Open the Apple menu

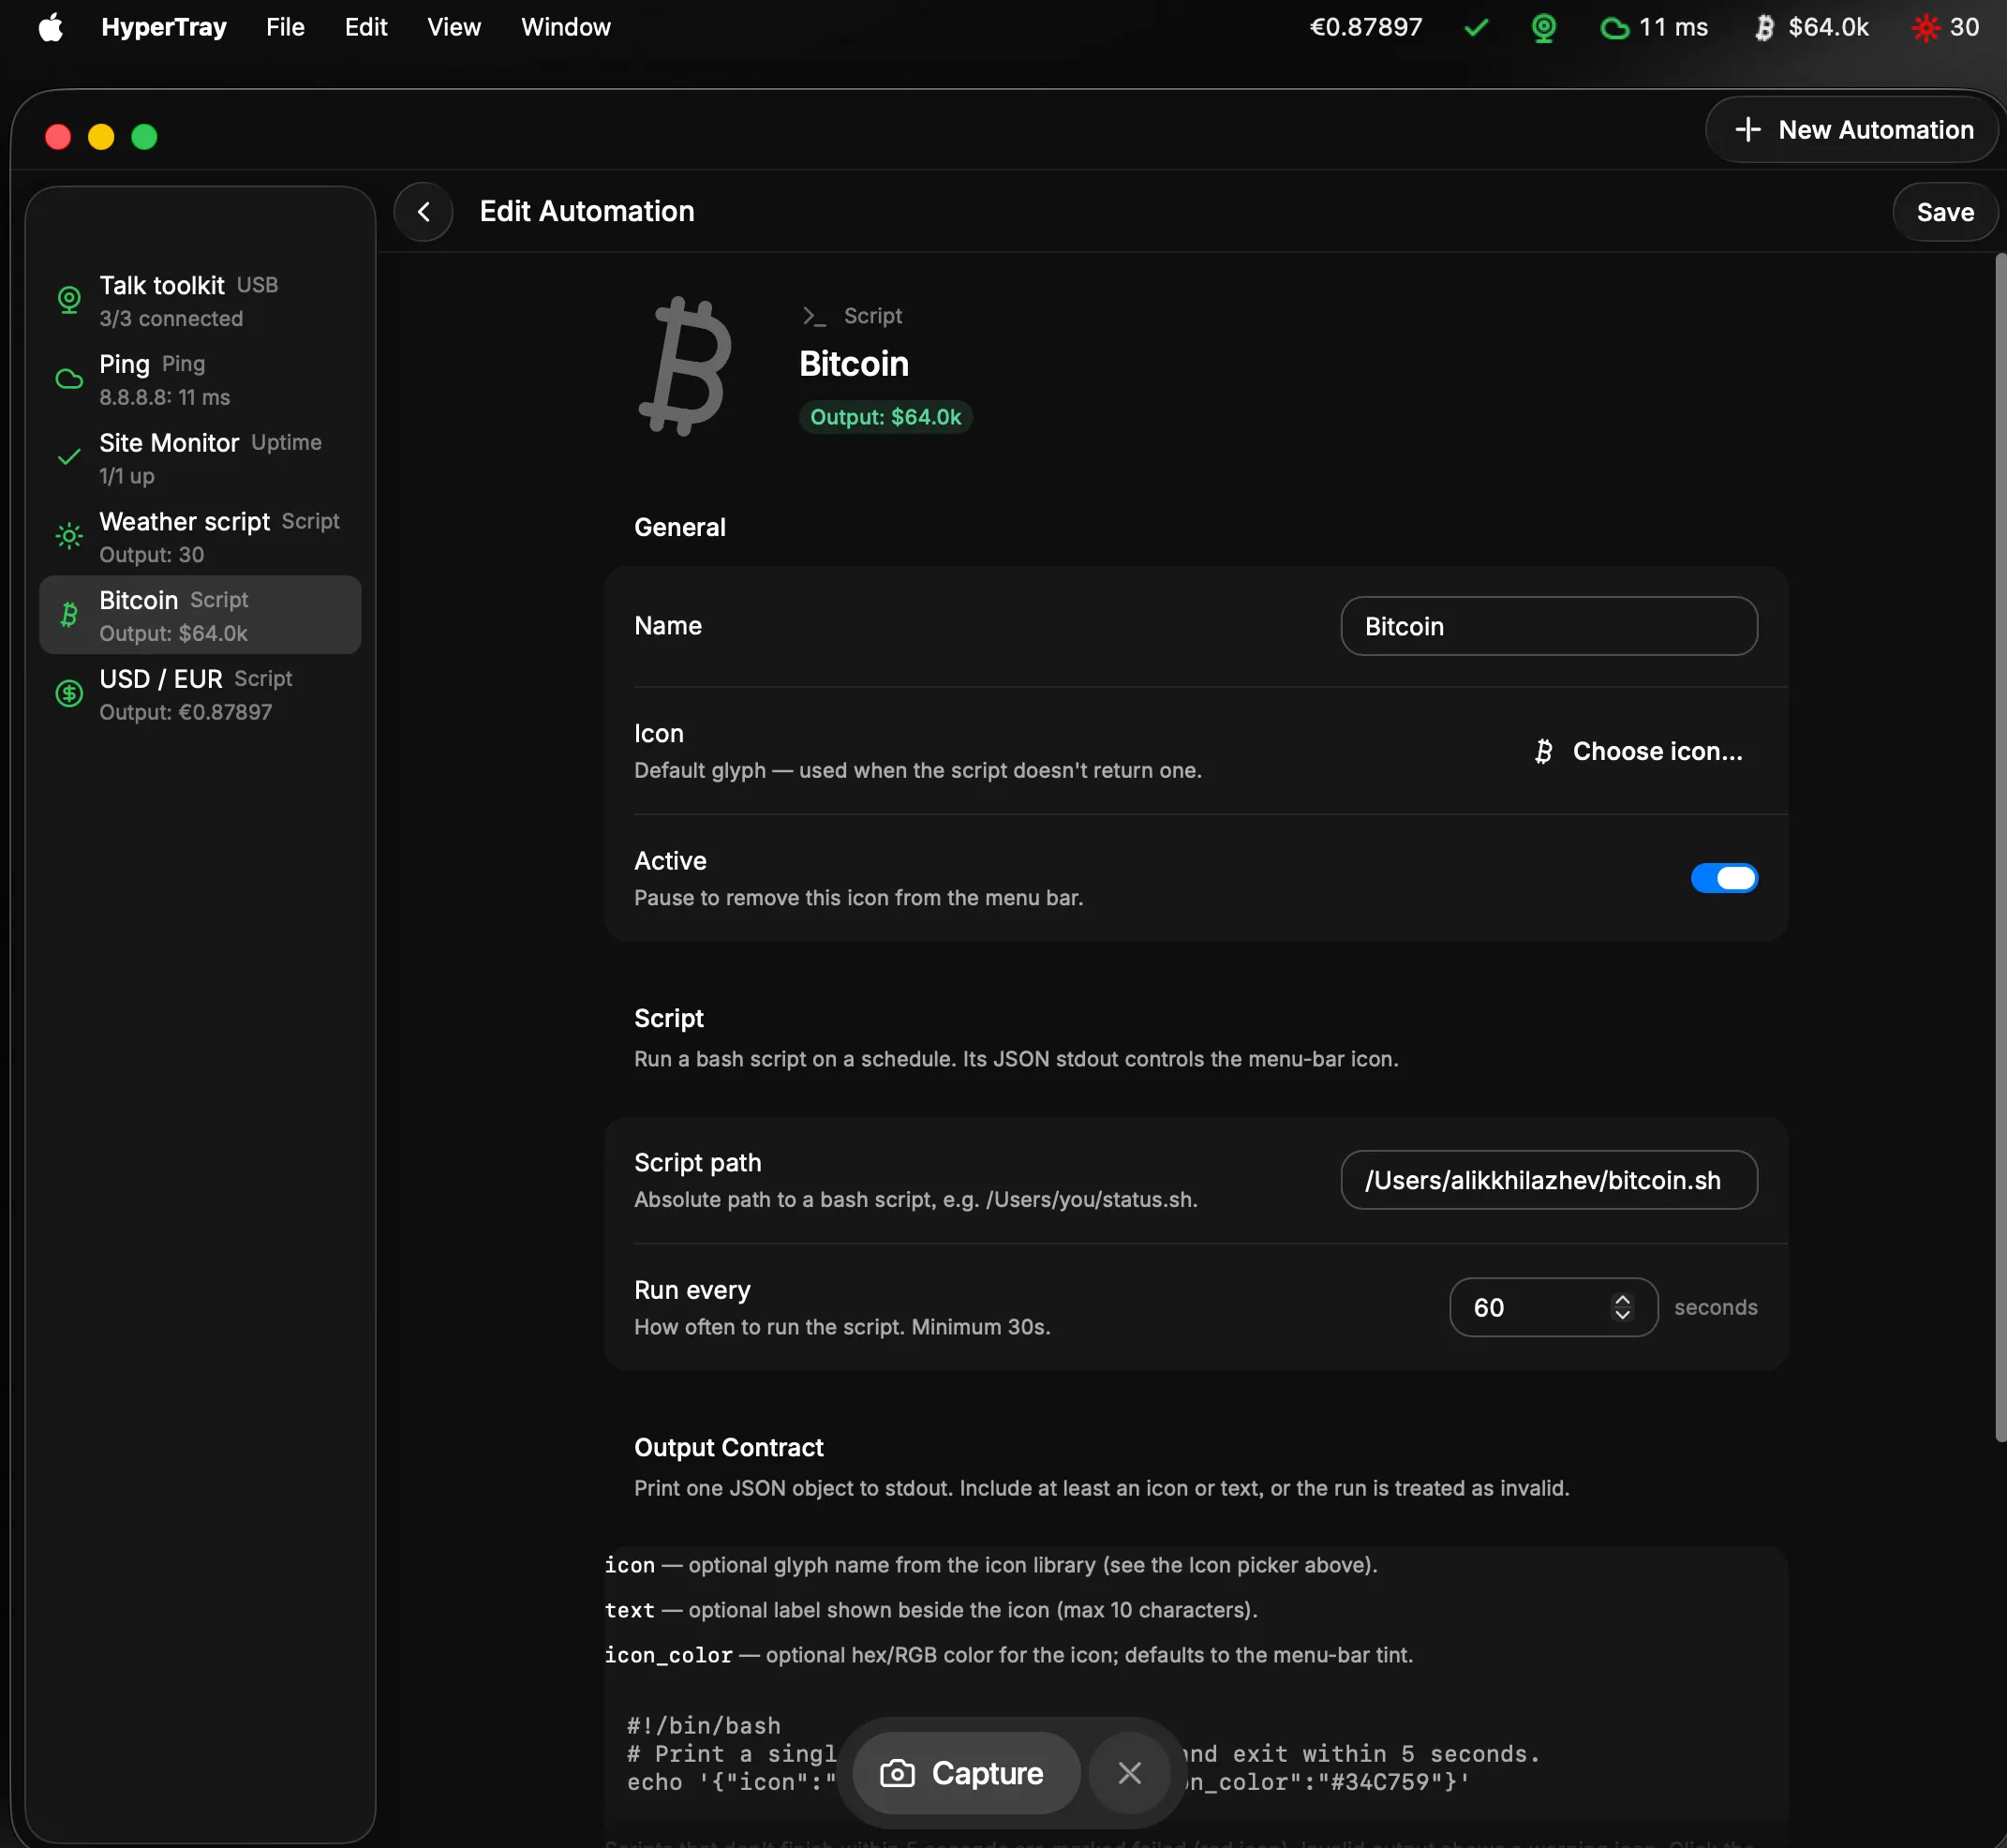(50, 27)
